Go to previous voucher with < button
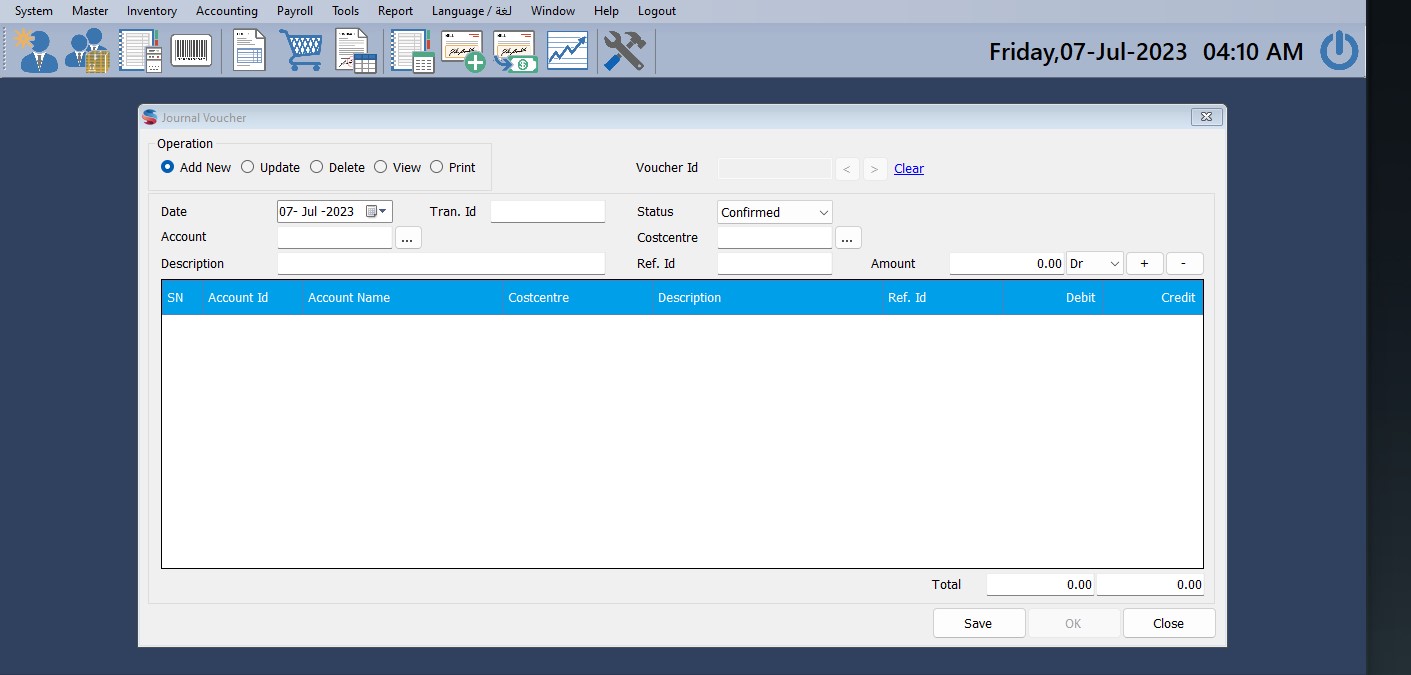The height and width of the screenshot is (675, 1411). [x=847, y=169]
